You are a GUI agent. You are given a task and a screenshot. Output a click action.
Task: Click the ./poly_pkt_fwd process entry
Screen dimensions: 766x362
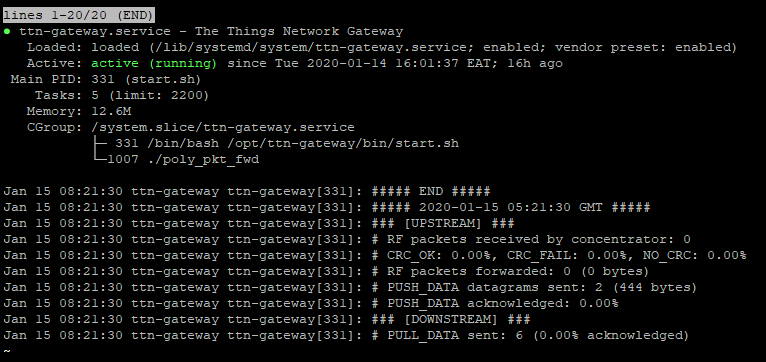[x=204, y=160]
